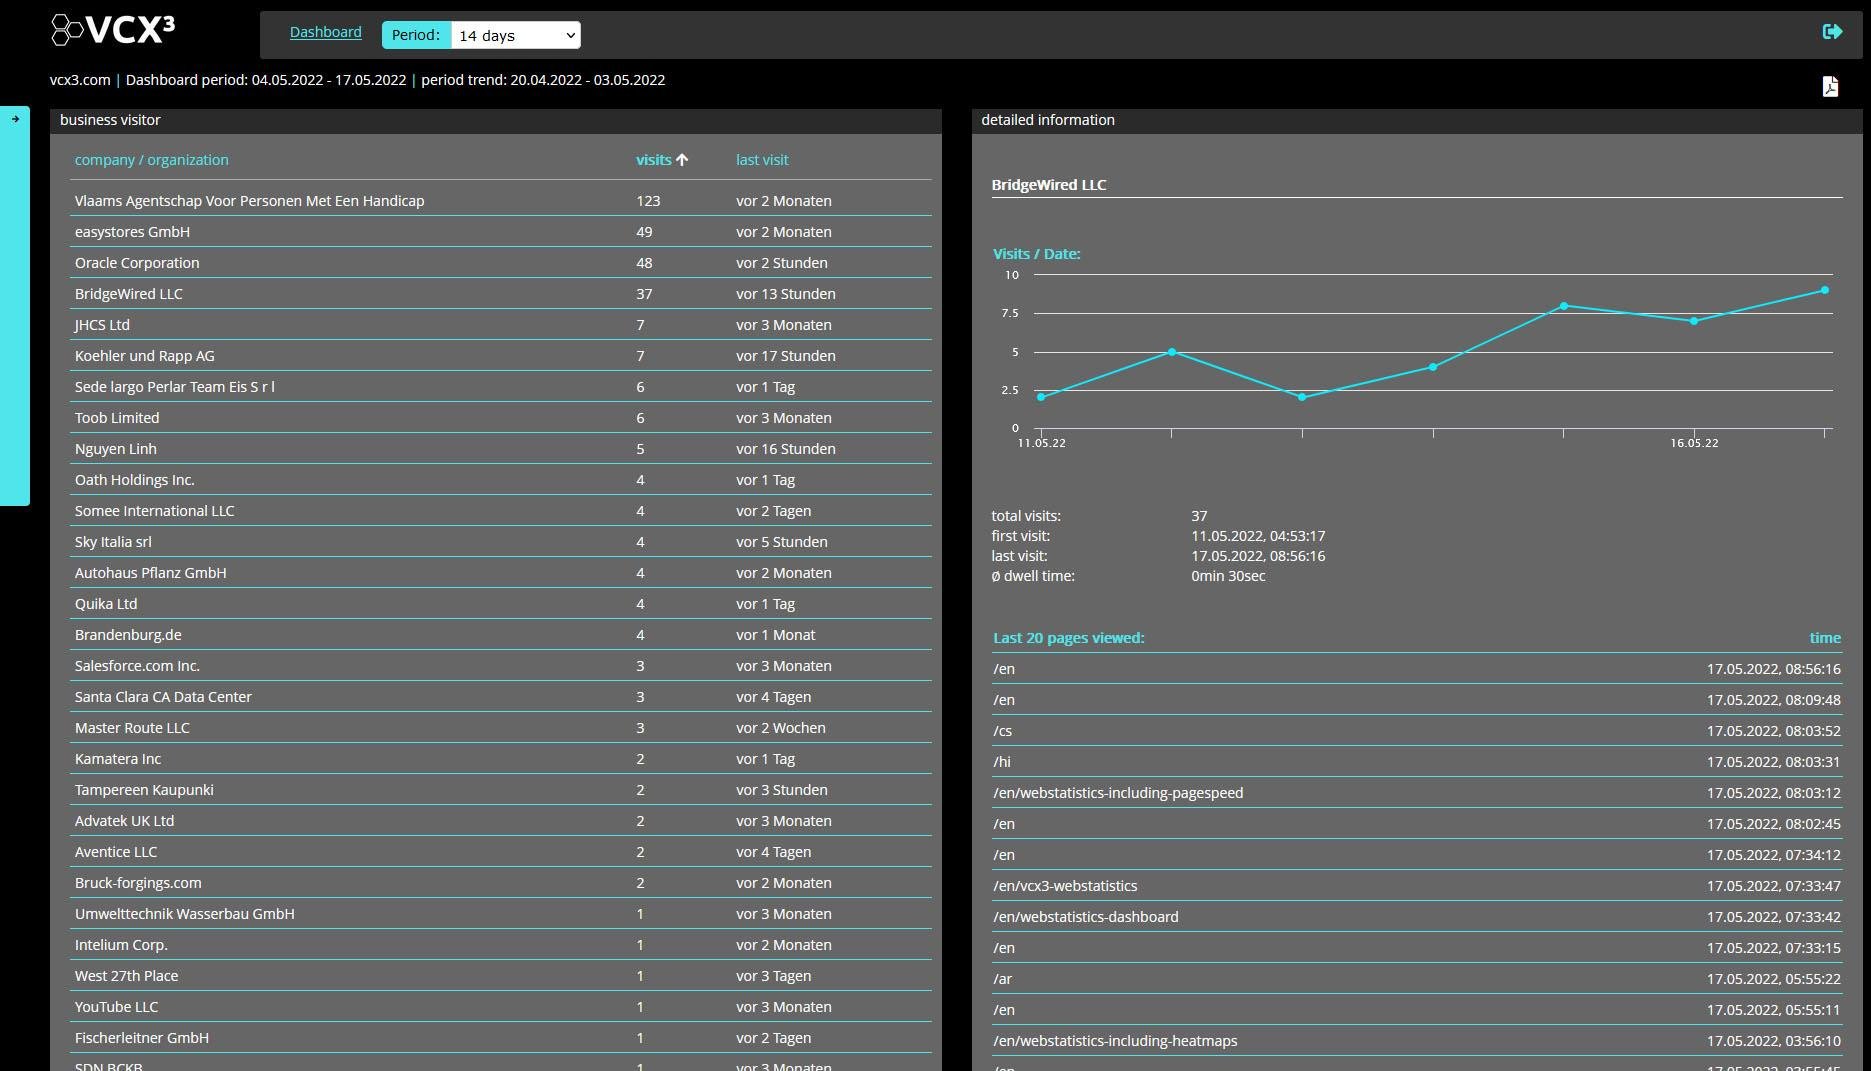Select BridgeWired LLC row

tap(500, 294)
